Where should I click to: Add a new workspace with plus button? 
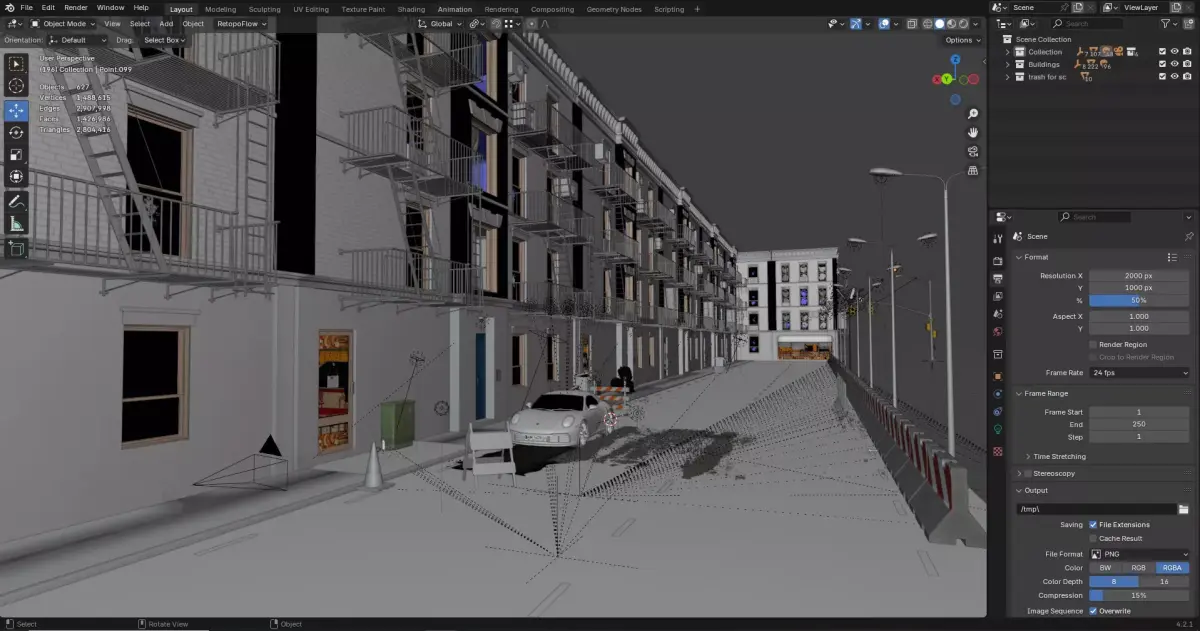[x=696, y=9]
